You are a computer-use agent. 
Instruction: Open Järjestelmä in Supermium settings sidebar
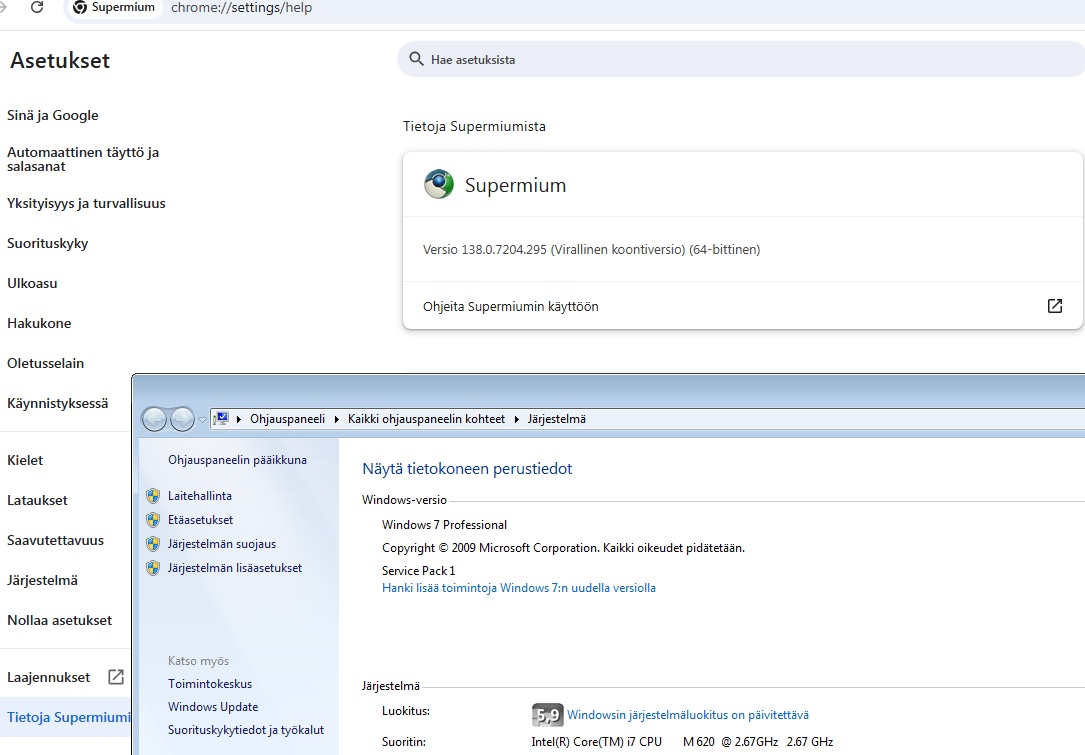[42, 581]
